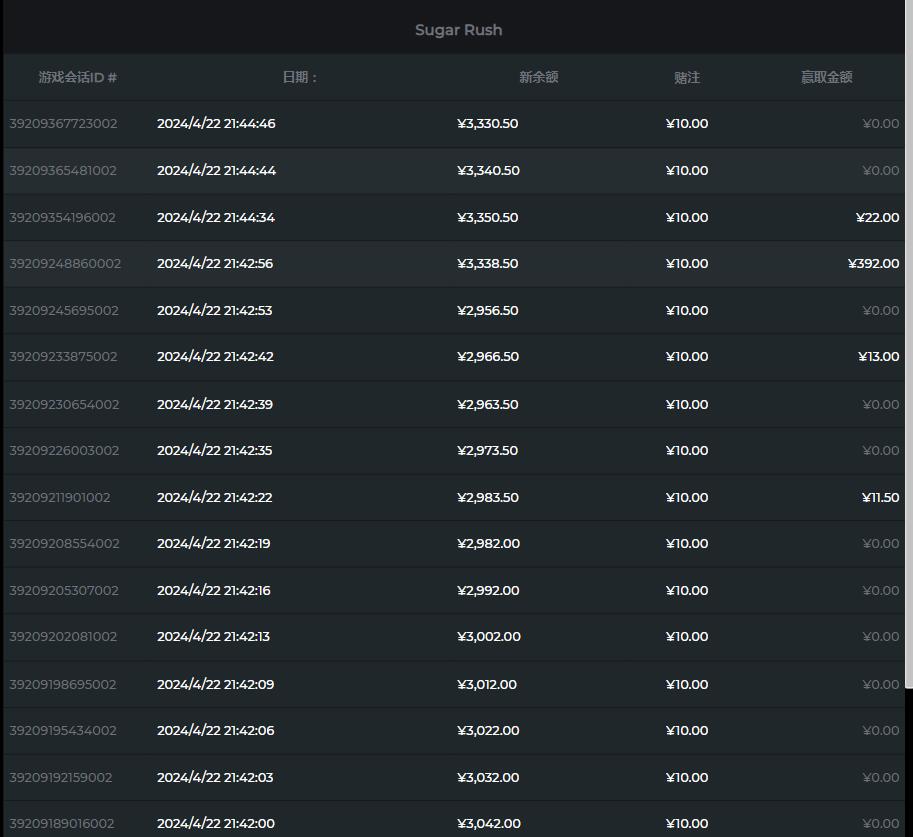Open session ID 39209211901002
This screenshot has width=913, height=837.
point(60,498)
